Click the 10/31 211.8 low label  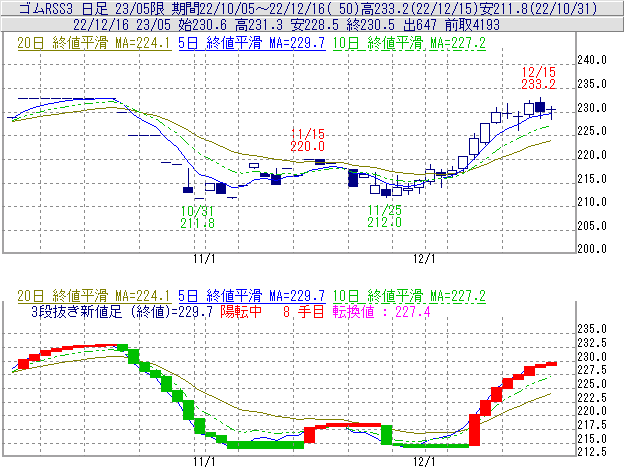coord(197,217)
